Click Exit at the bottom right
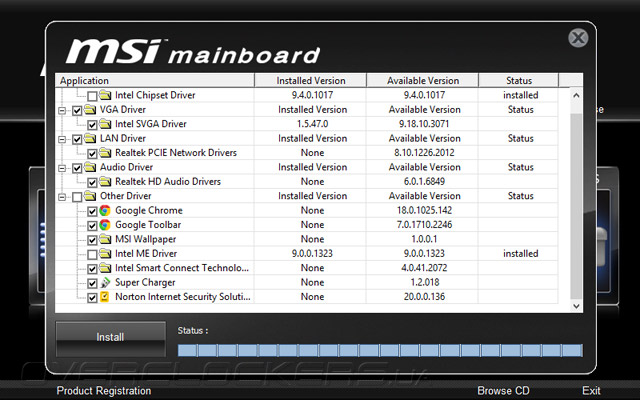This screenshot has width=640, height=400. [x=591, y=391]
